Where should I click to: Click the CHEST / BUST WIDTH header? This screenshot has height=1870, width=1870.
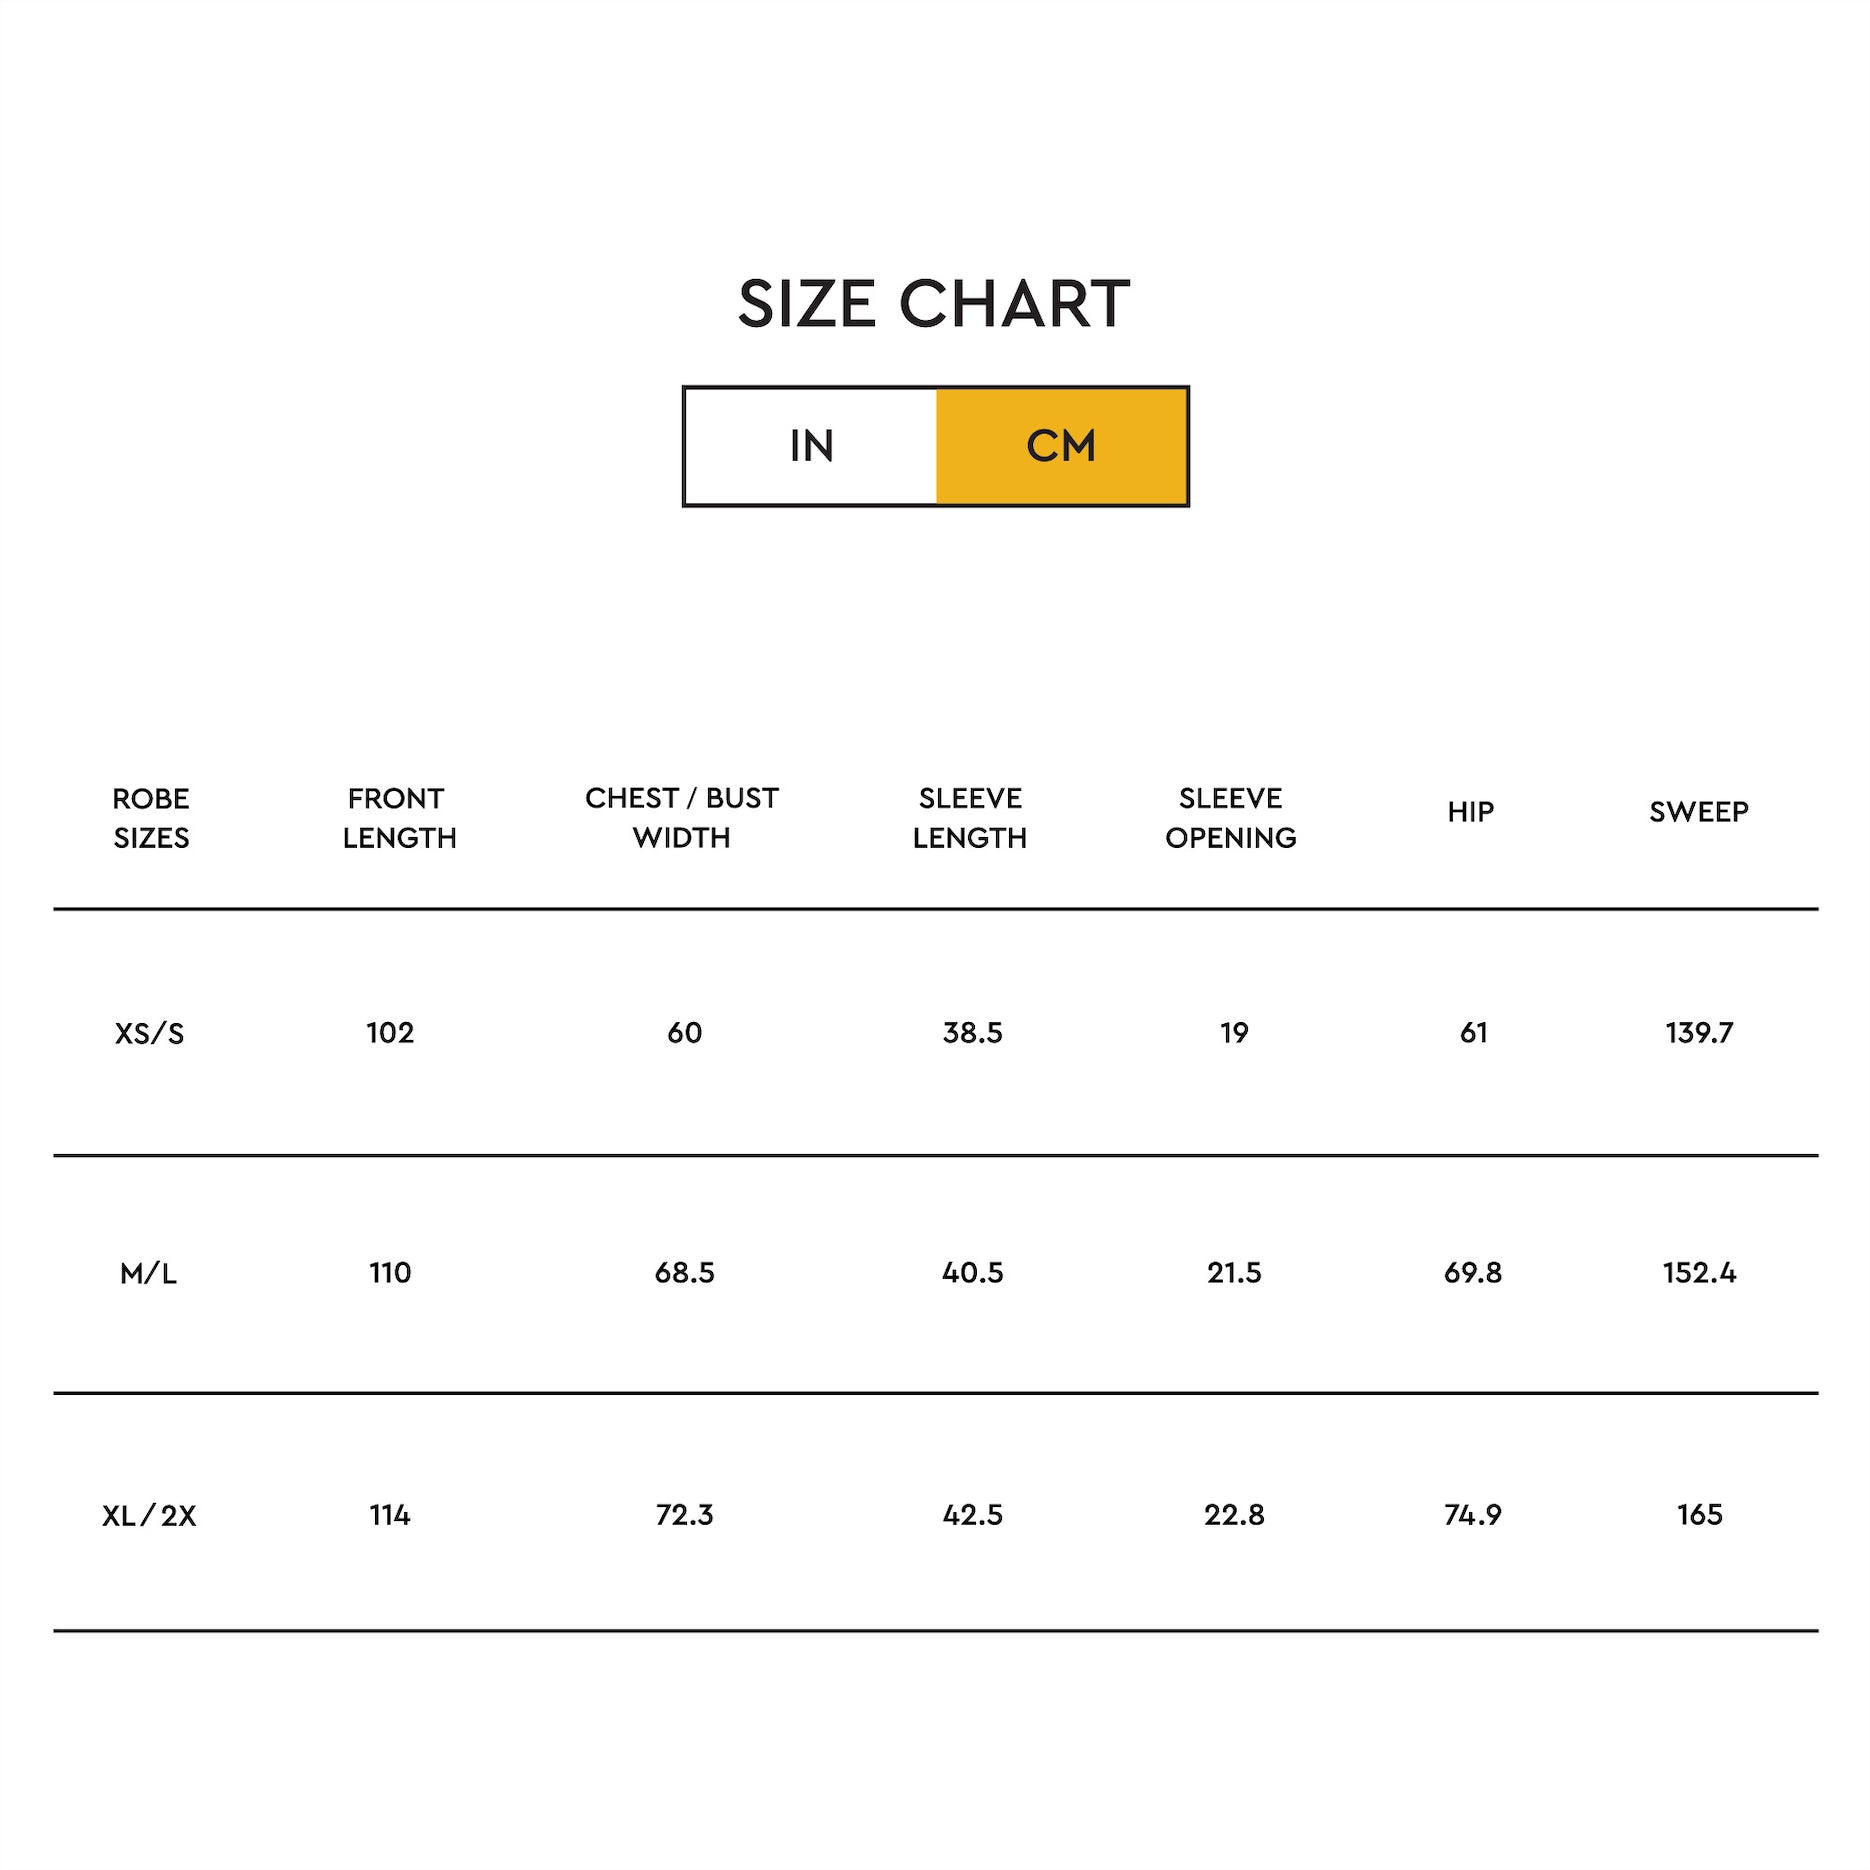682,818
